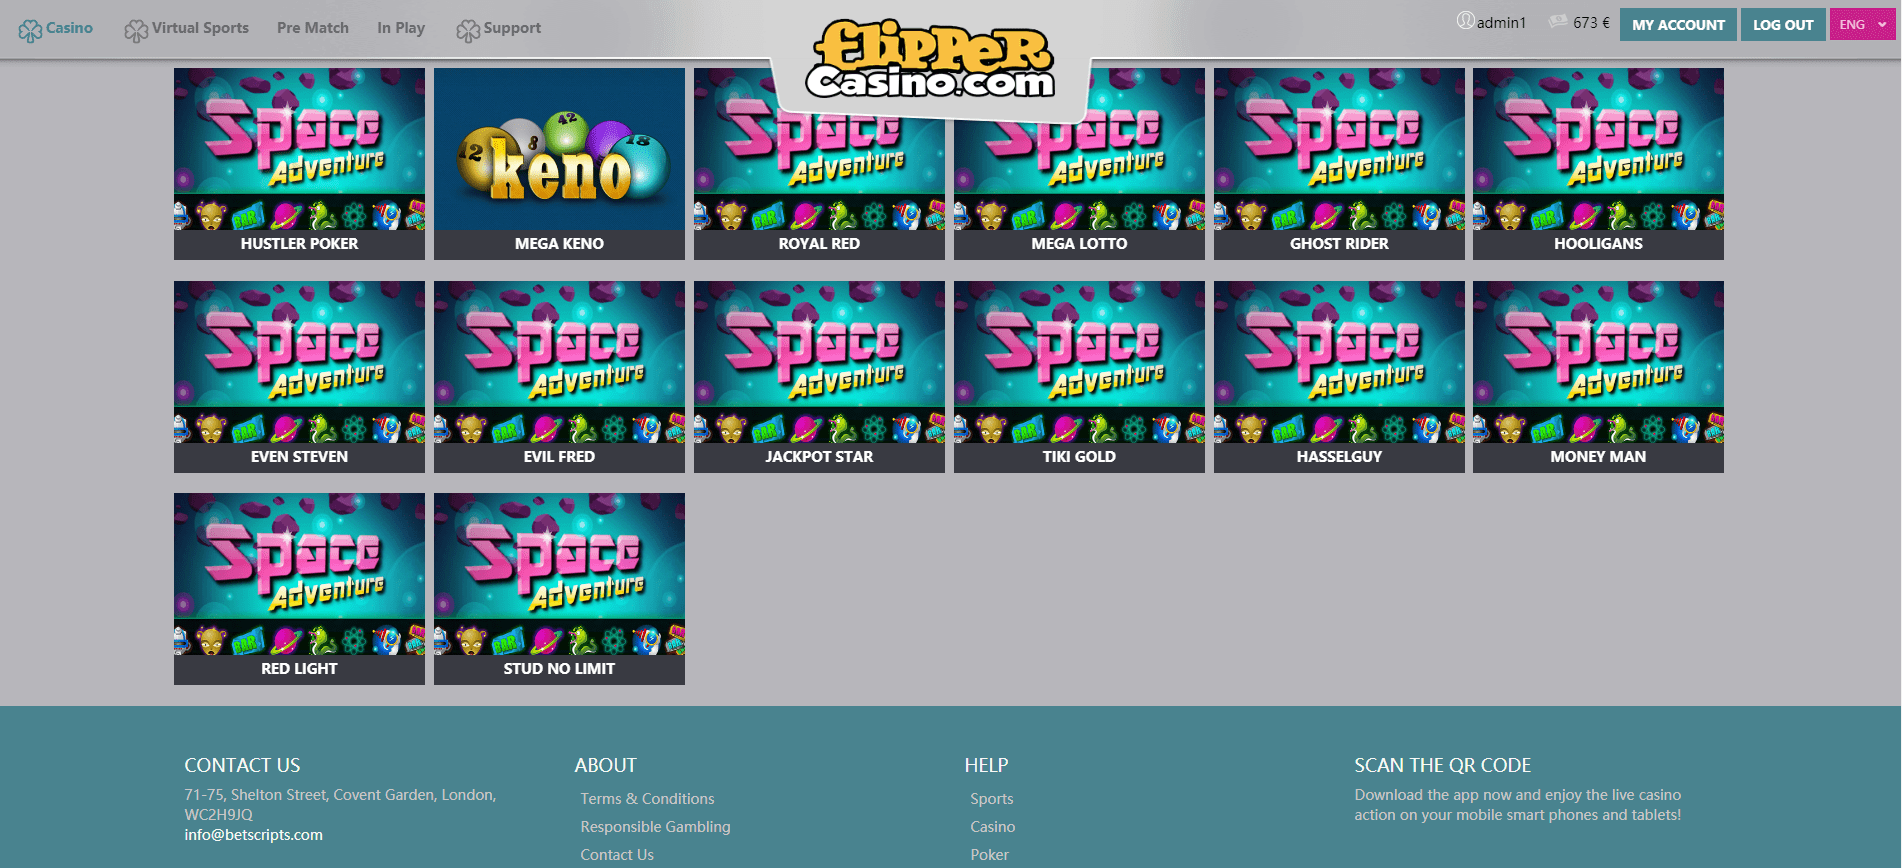The width and height of the screenshot is (1902, 868).
Task: Expand the ENG language dropdown
Action: pyautogui.click(x=1862, y=25)
